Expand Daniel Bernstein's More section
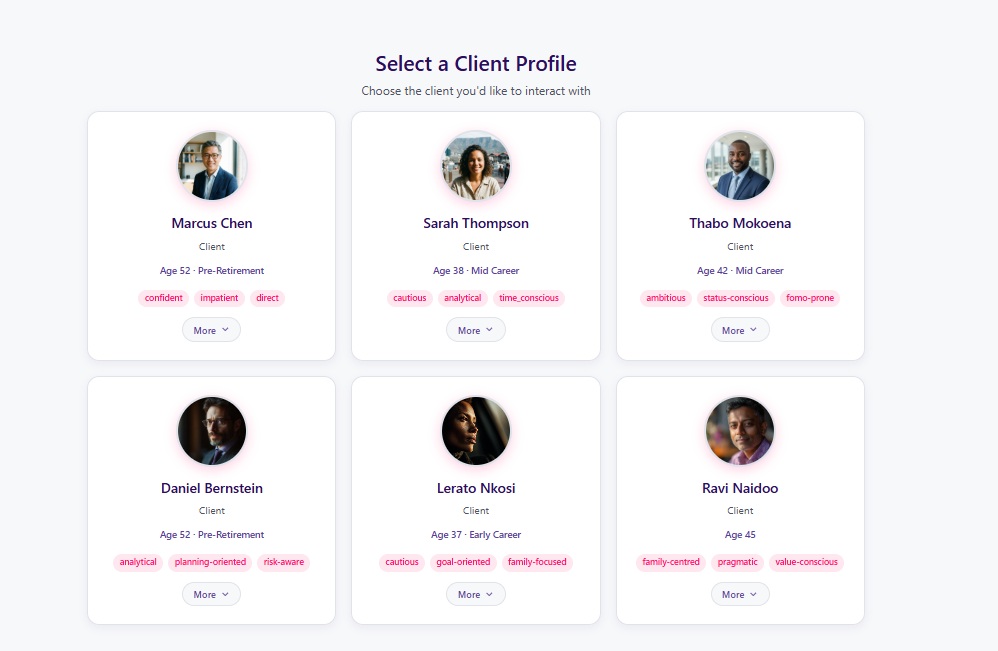 pos(211,593)
